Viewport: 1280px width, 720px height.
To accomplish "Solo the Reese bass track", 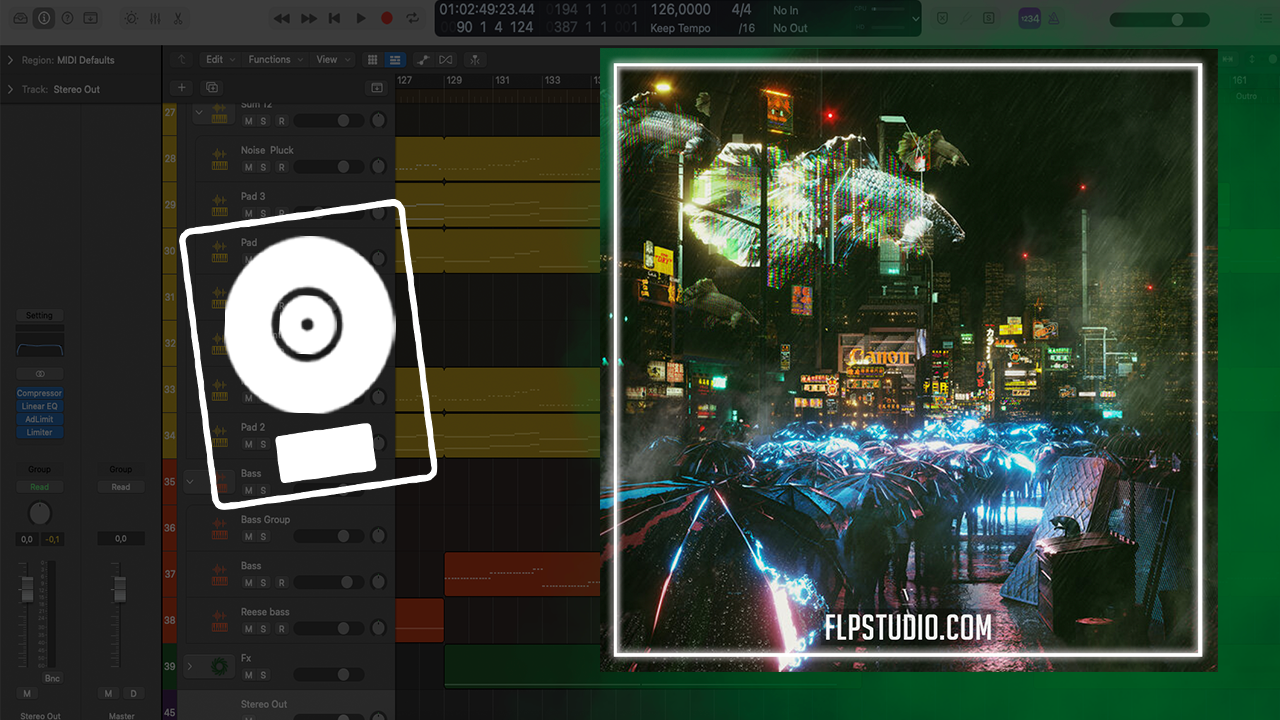I will [x=263, y=629].
